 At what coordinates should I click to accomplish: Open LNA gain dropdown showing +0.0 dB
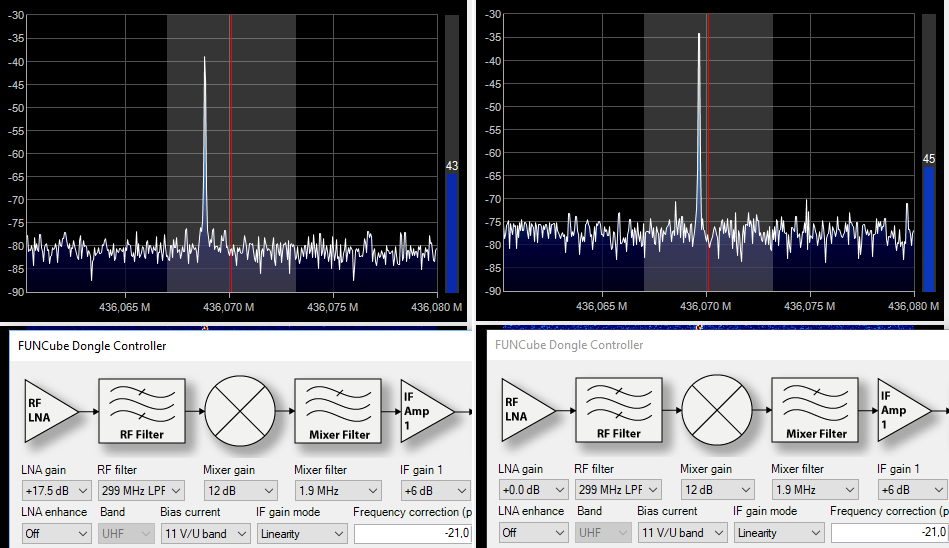533,489
